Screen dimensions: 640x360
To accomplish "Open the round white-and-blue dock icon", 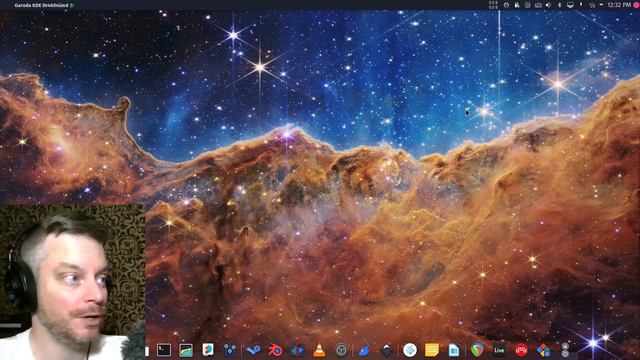I will [409, 350].
